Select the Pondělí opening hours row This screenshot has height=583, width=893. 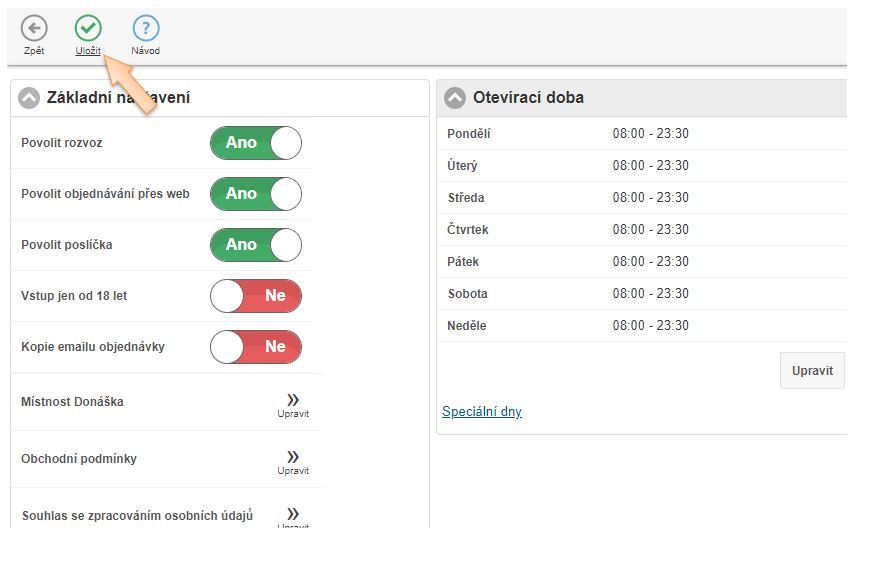coord(640,134)
